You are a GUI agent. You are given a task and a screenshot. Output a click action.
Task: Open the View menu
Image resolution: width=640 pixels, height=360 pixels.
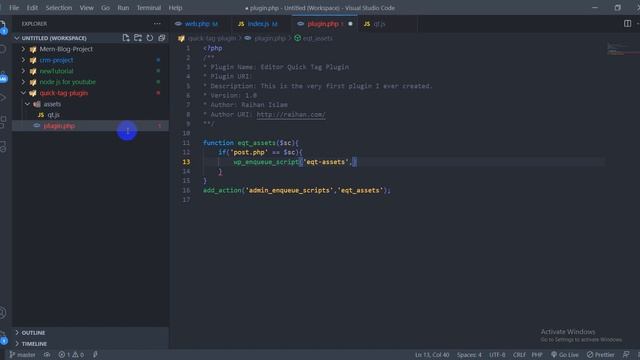(87, 8)
